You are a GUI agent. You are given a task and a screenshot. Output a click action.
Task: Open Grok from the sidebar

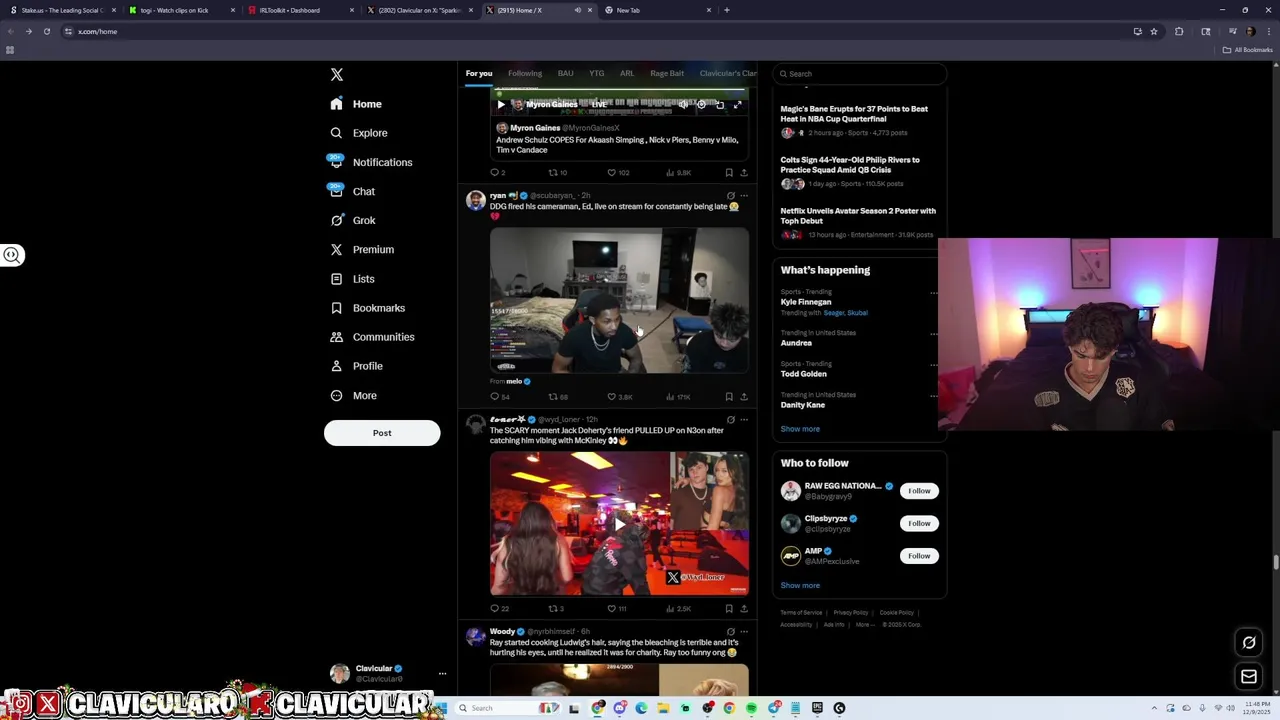(x=352, y=220)
